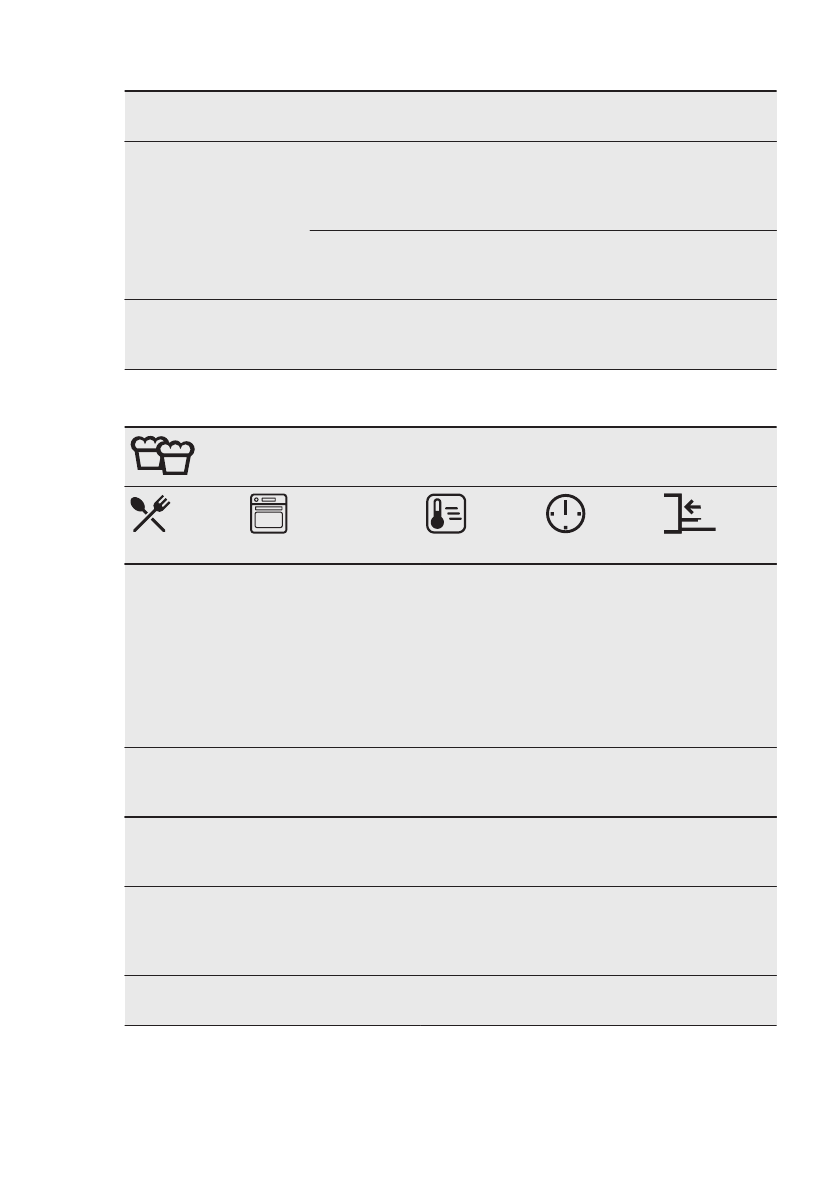
Task: Click the thermometer temperature icon
Action: (x=446, y=514)
